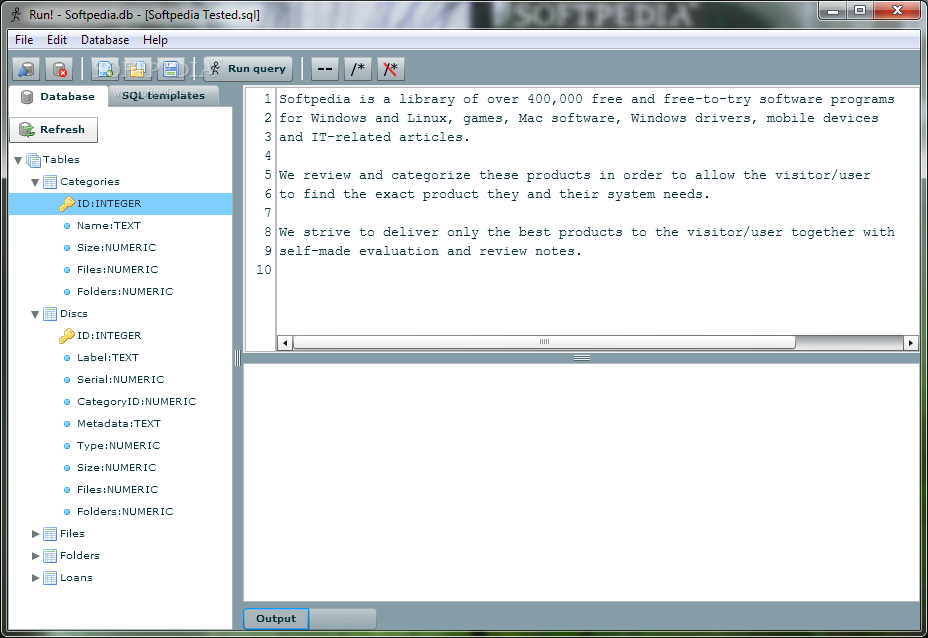The width and height of the screenshot is (928, 638).
Task: Insert line comment with the -- button
Action: pyautogui.click(x=325, y=69)
